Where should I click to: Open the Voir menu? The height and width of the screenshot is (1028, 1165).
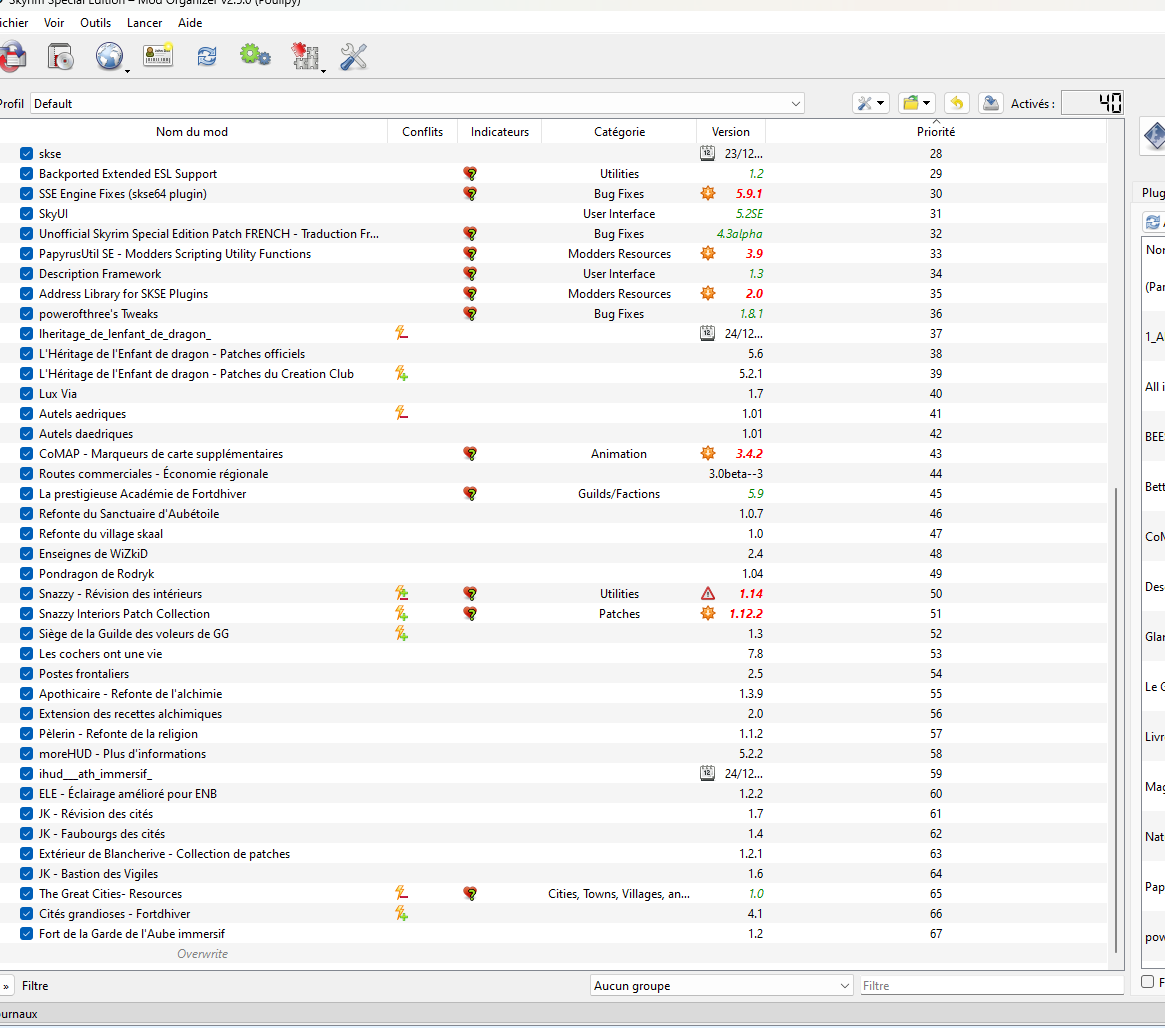(x=53, y=22)
